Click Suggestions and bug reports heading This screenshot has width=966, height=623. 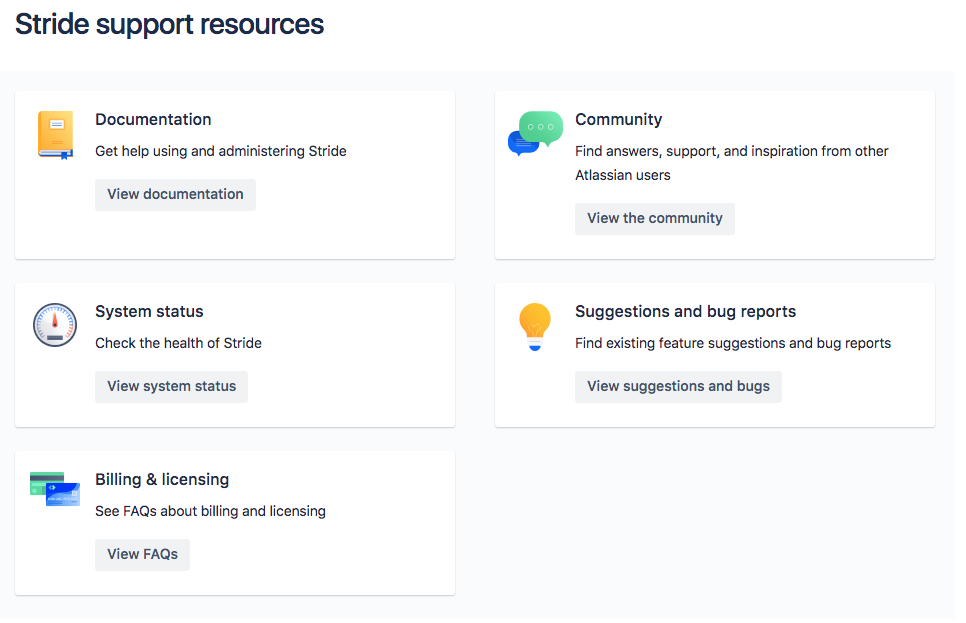tap(686, 312)
